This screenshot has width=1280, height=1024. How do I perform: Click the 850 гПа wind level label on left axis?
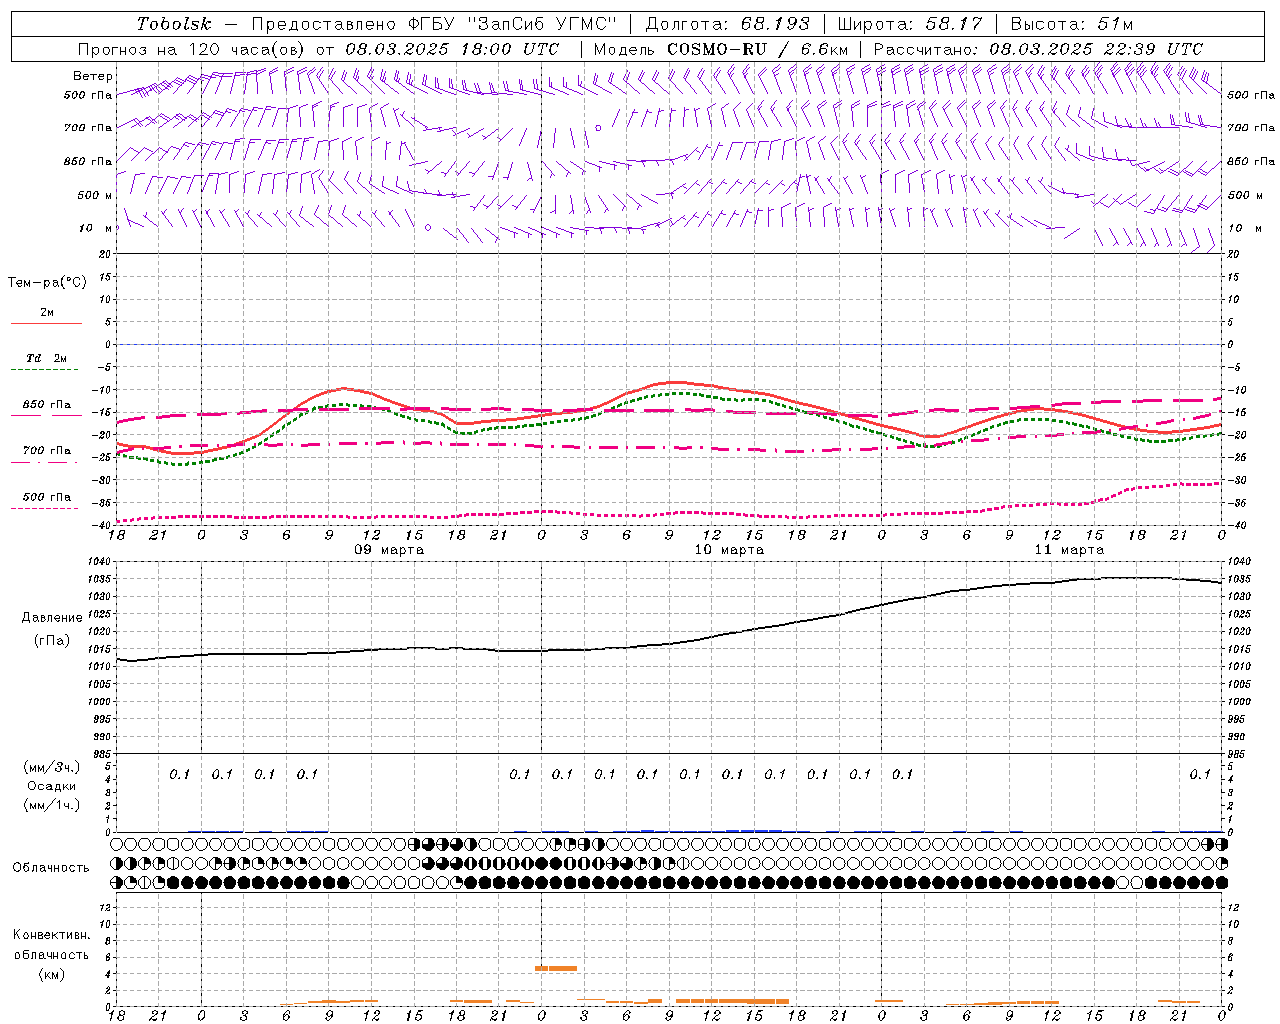88,161
